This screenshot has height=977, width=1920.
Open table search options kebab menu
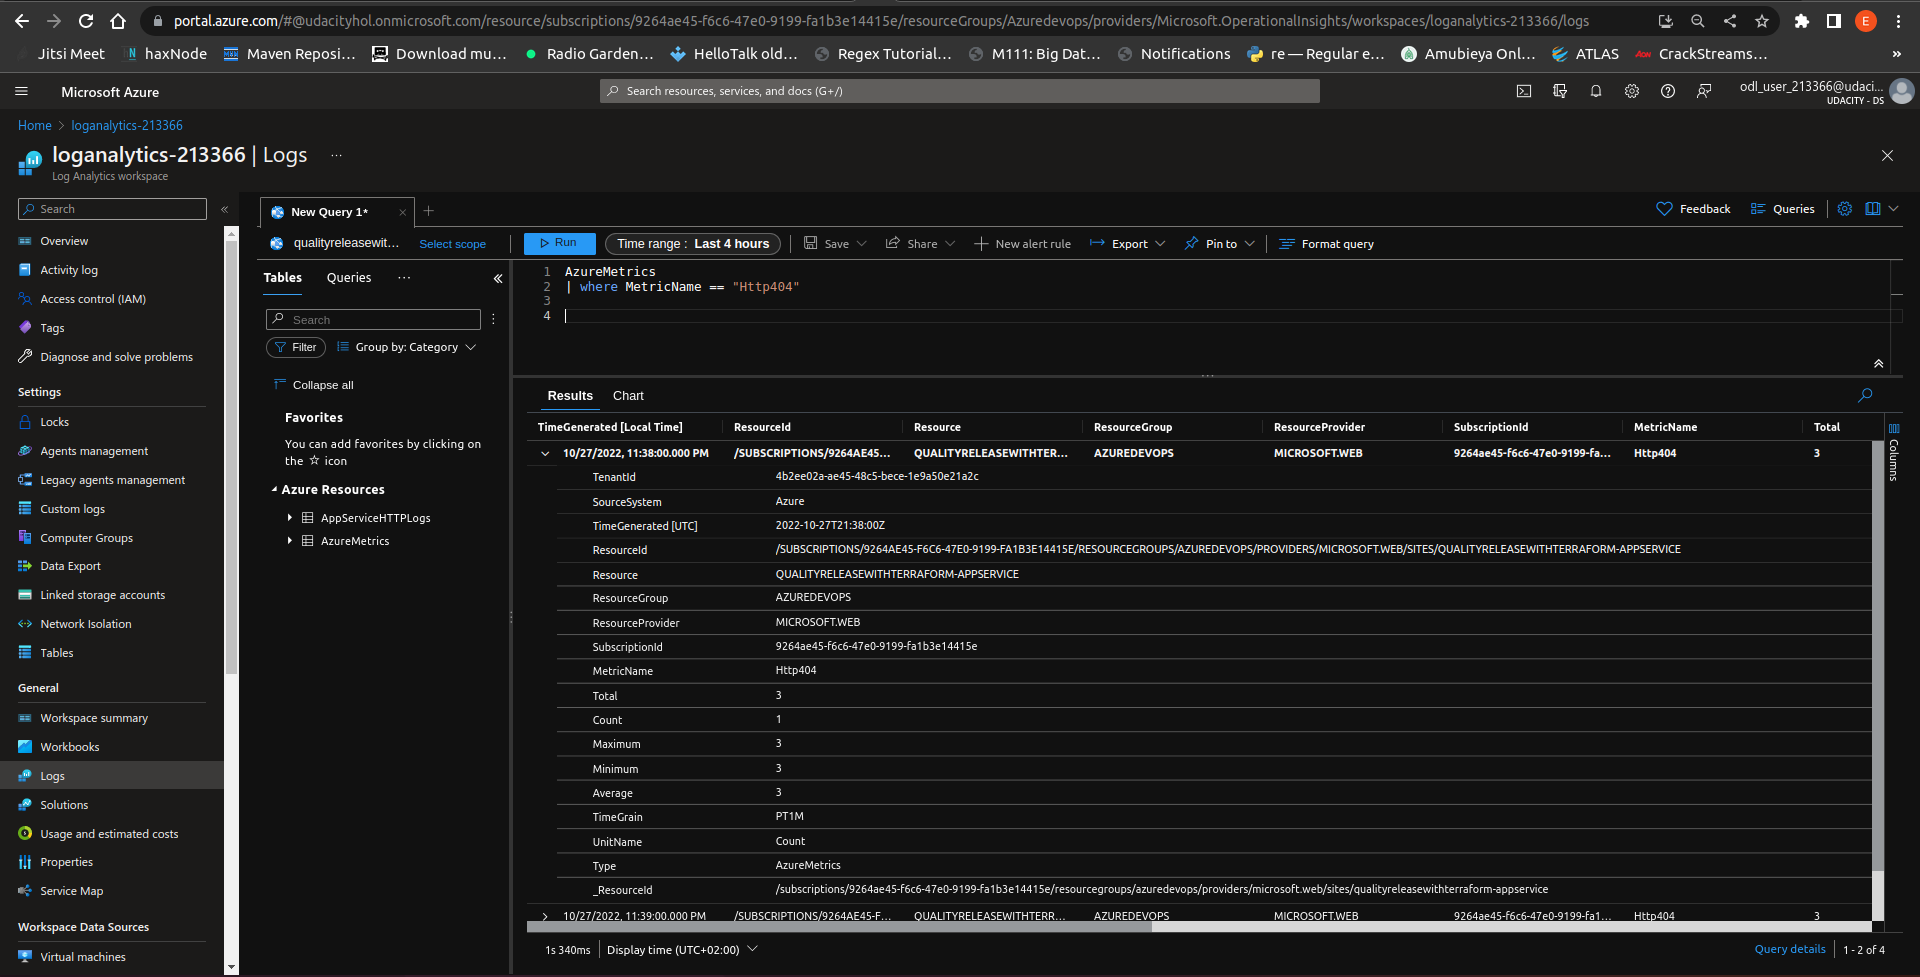(493, 320)
